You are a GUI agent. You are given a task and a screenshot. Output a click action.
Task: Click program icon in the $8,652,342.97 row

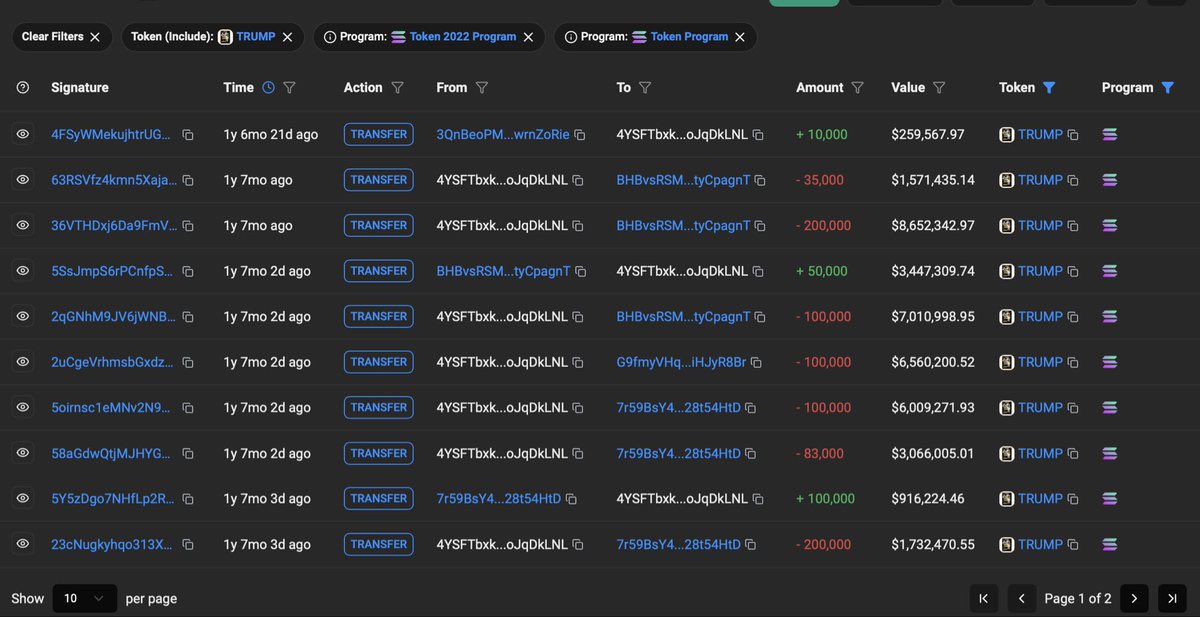click(x=1110, y=225)
